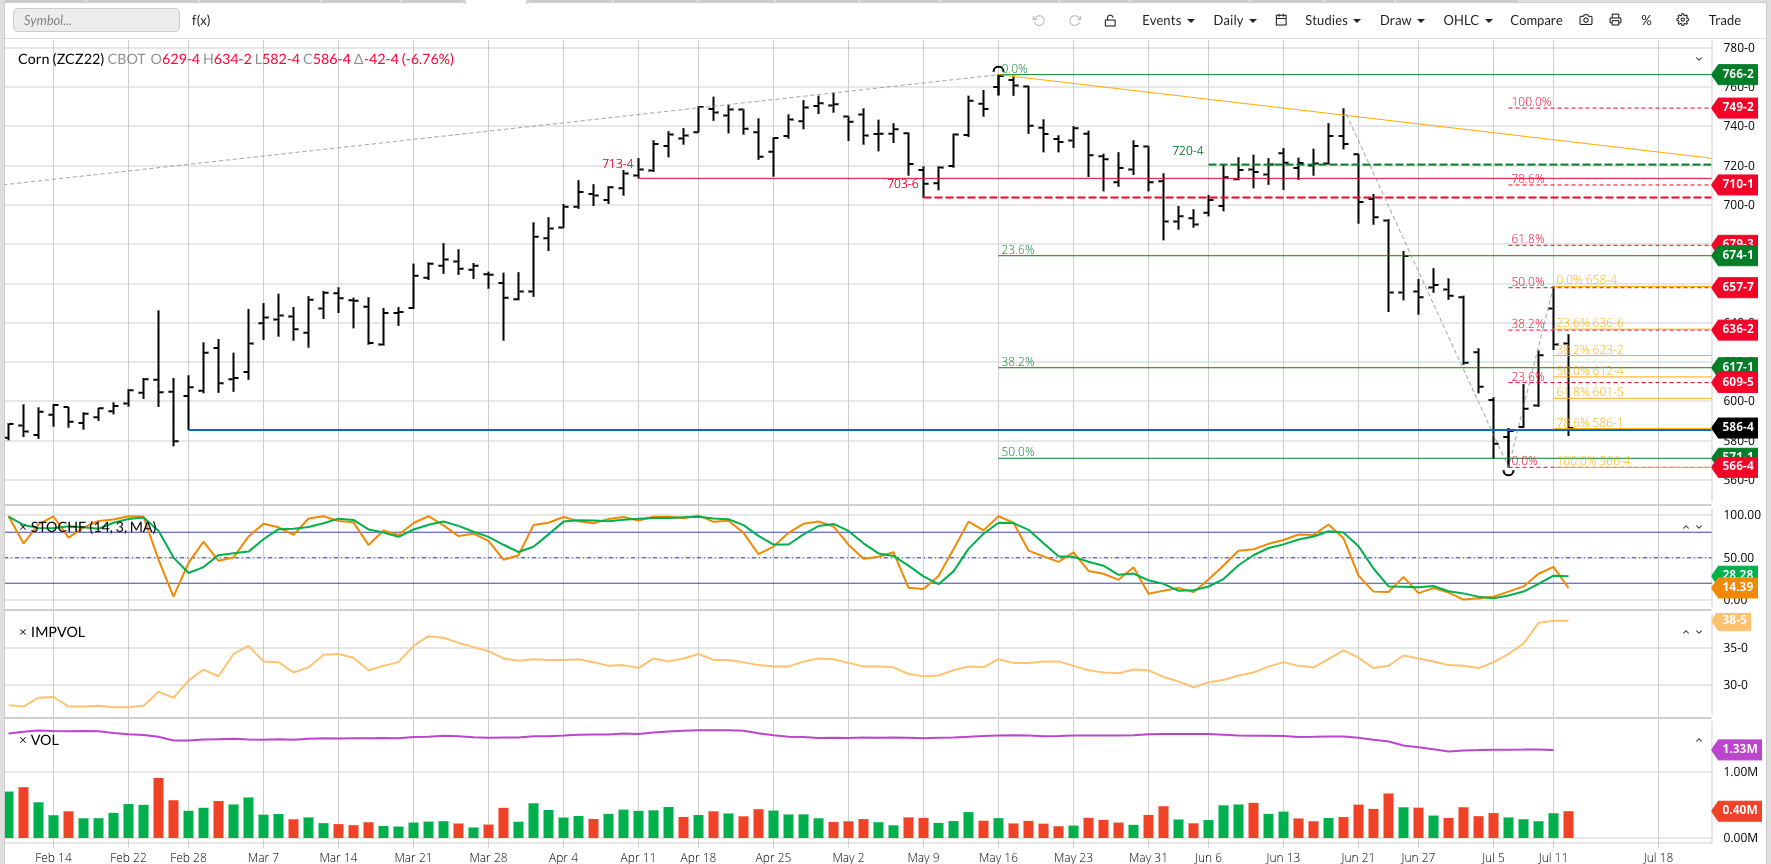1771x864 pixels.
Task: Open the calendar date range picker
Action: [x=1281, y=20]
